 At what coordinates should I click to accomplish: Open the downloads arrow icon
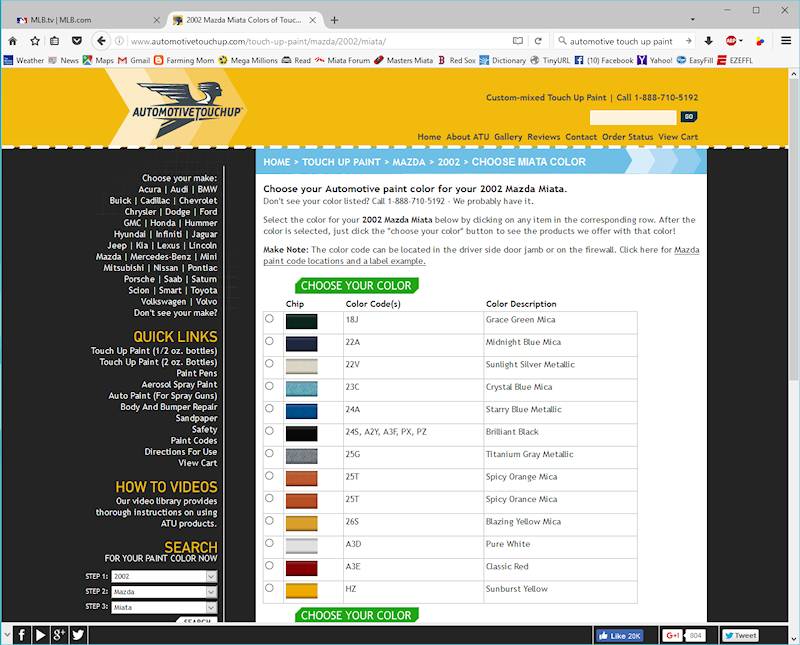point(709,41)
